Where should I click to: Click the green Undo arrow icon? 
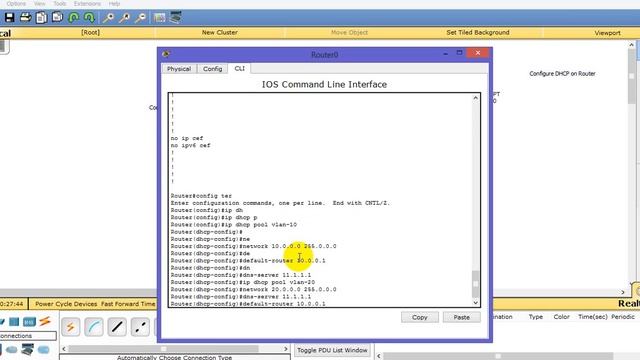74,18
